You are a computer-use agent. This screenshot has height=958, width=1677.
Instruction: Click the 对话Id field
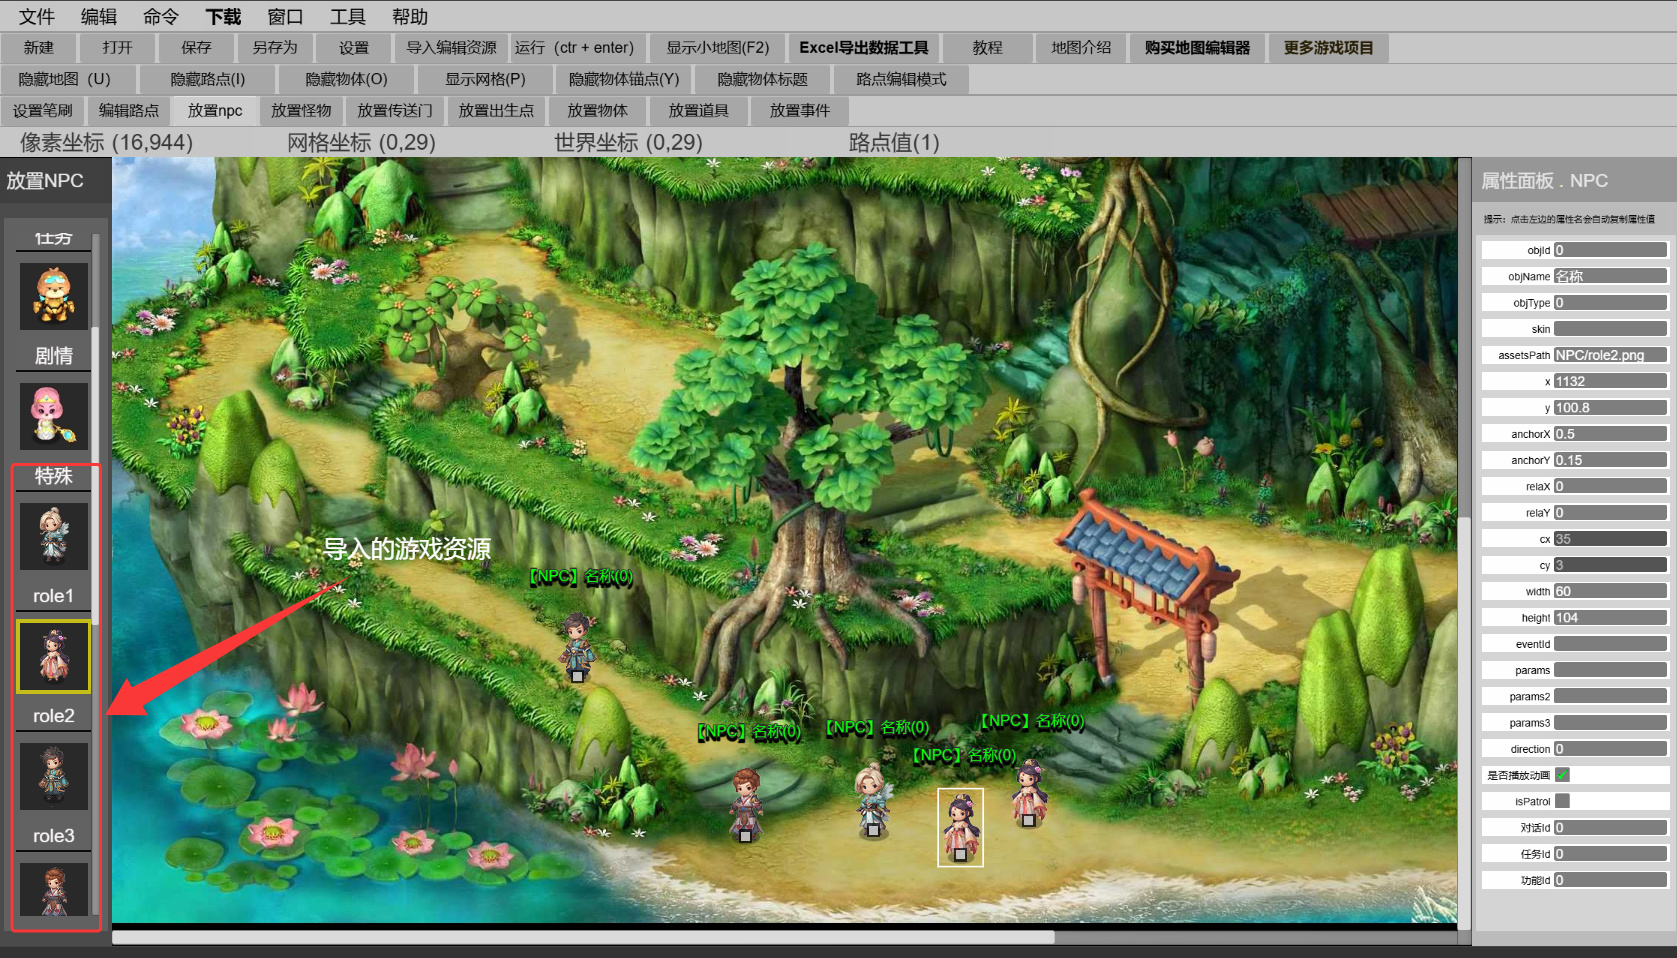point(1610,827)
